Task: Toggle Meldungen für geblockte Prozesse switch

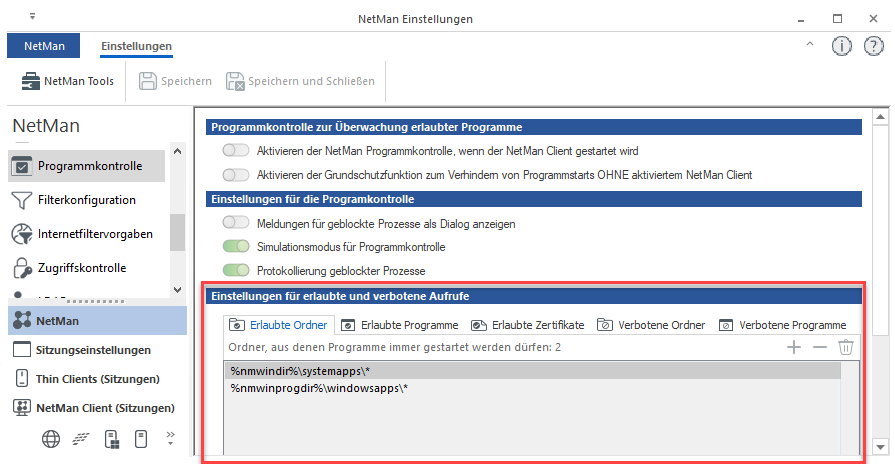Action: pyautogui.click(x=236, y=223)
